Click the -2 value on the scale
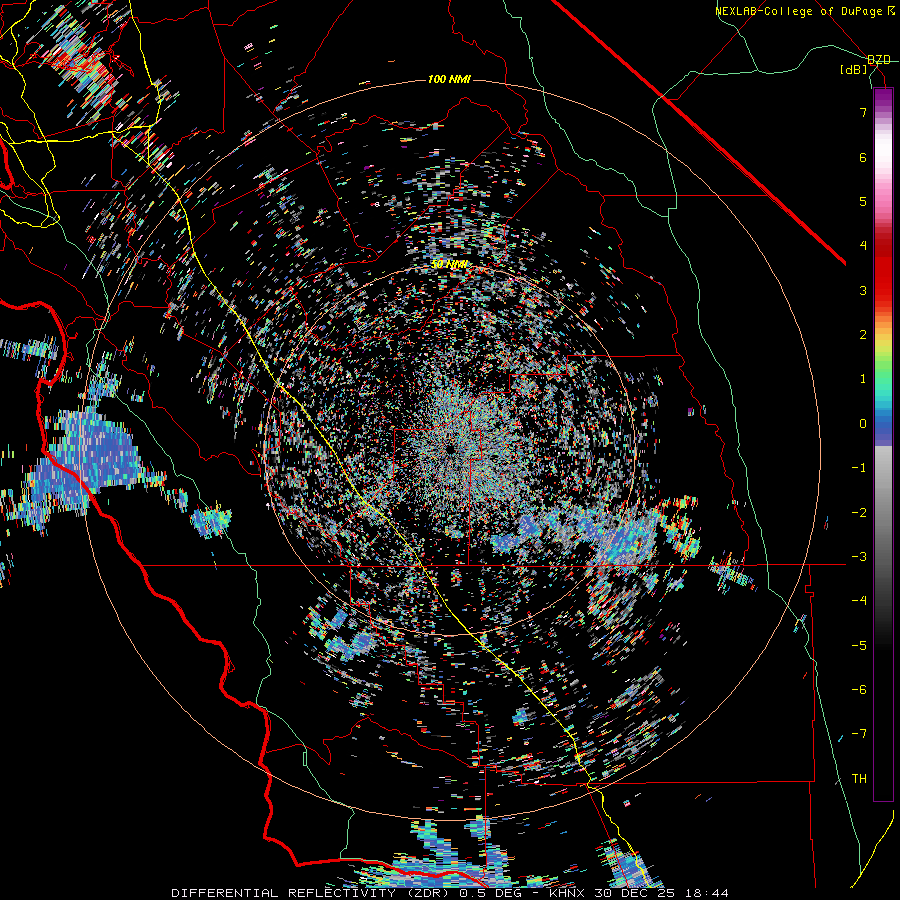The height and width of the screenshot is (900, 900). [859, 512]
